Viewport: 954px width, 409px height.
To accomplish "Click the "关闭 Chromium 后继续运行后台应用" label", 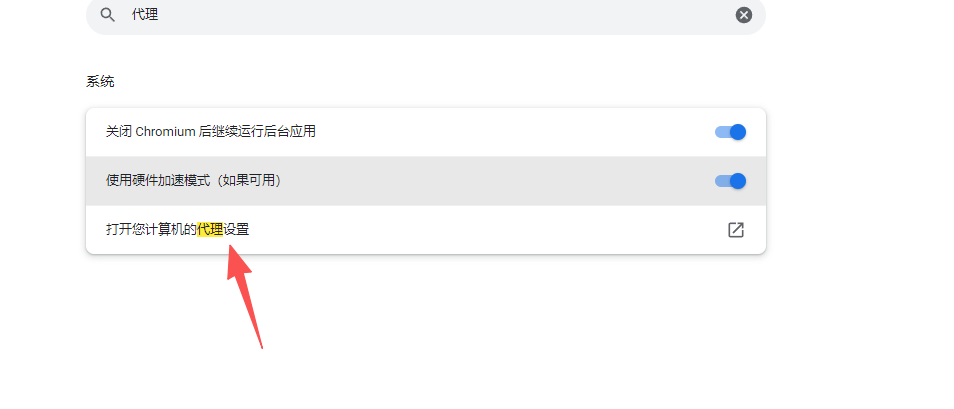I will [211, 132].
